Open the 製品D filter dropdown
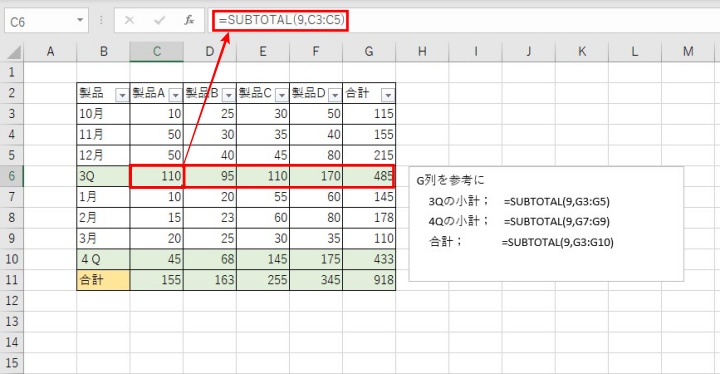 [x=335, y=95]
